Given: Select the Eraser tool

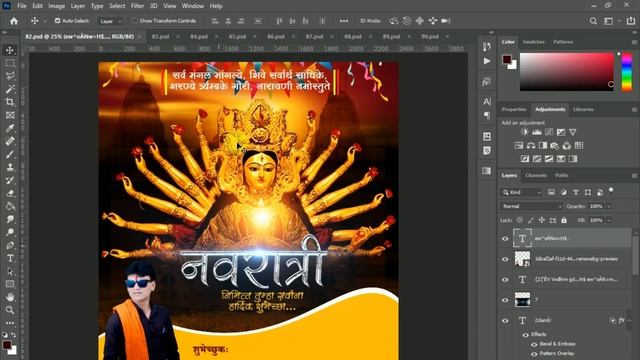Looking at the screenshot, I should pos(10,193).
